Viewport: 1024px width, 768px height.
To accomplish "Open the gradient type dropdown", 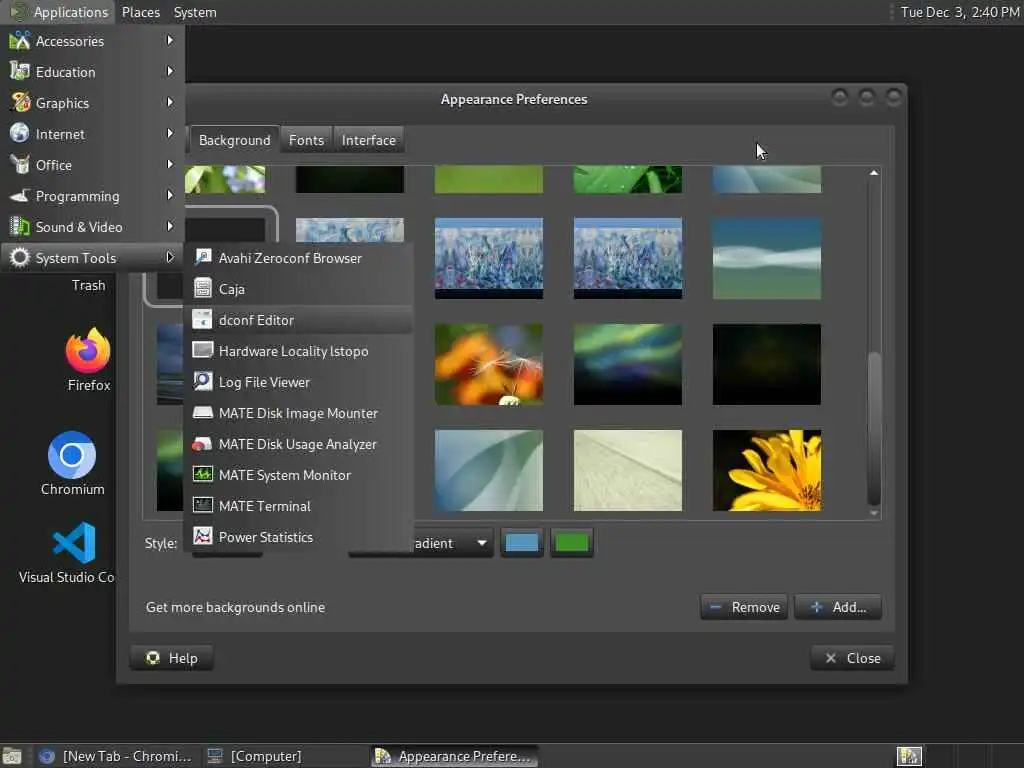I will [x=452, y=543].
